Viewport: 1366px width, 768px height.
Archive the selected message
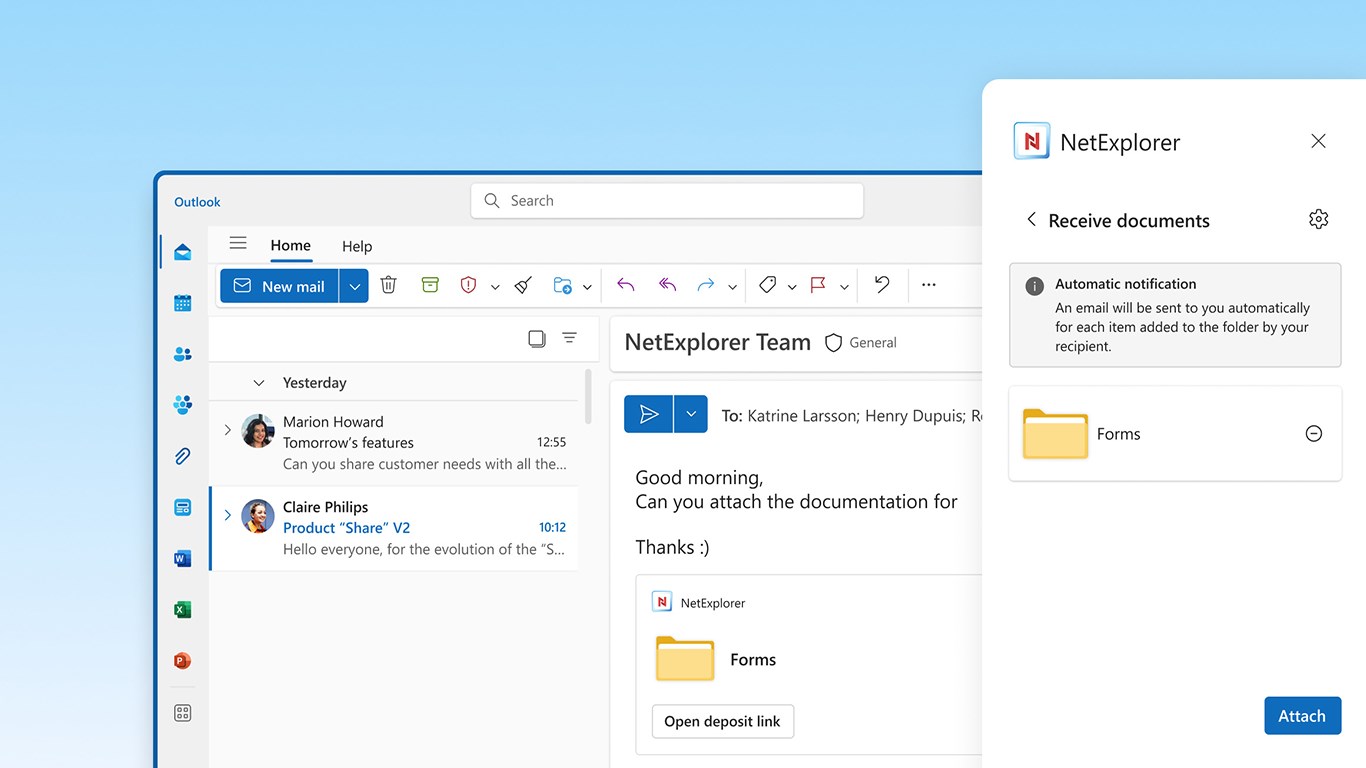coord(430,285)
